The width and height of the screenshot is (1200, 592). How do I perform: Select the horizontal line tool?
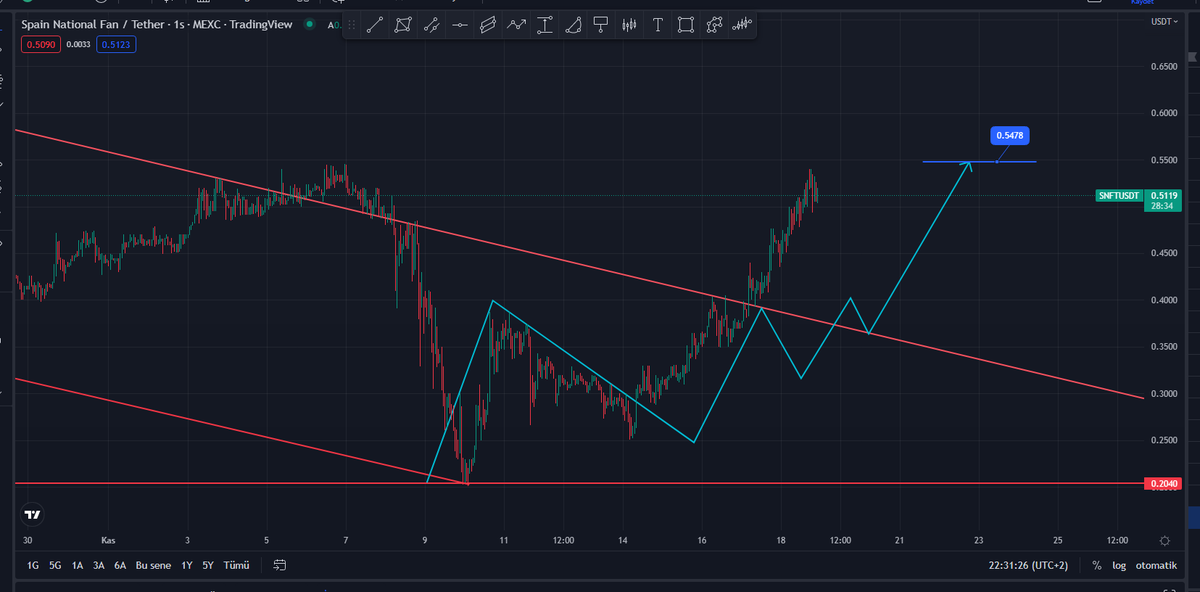(x=460, y=25)
